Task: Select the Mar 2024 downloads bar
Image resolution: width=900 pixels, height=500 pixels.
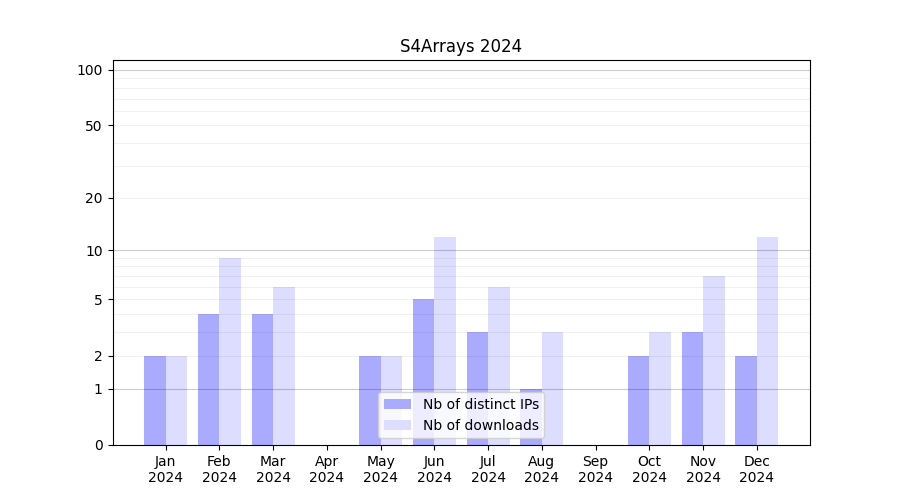Action: click(284, 365)
